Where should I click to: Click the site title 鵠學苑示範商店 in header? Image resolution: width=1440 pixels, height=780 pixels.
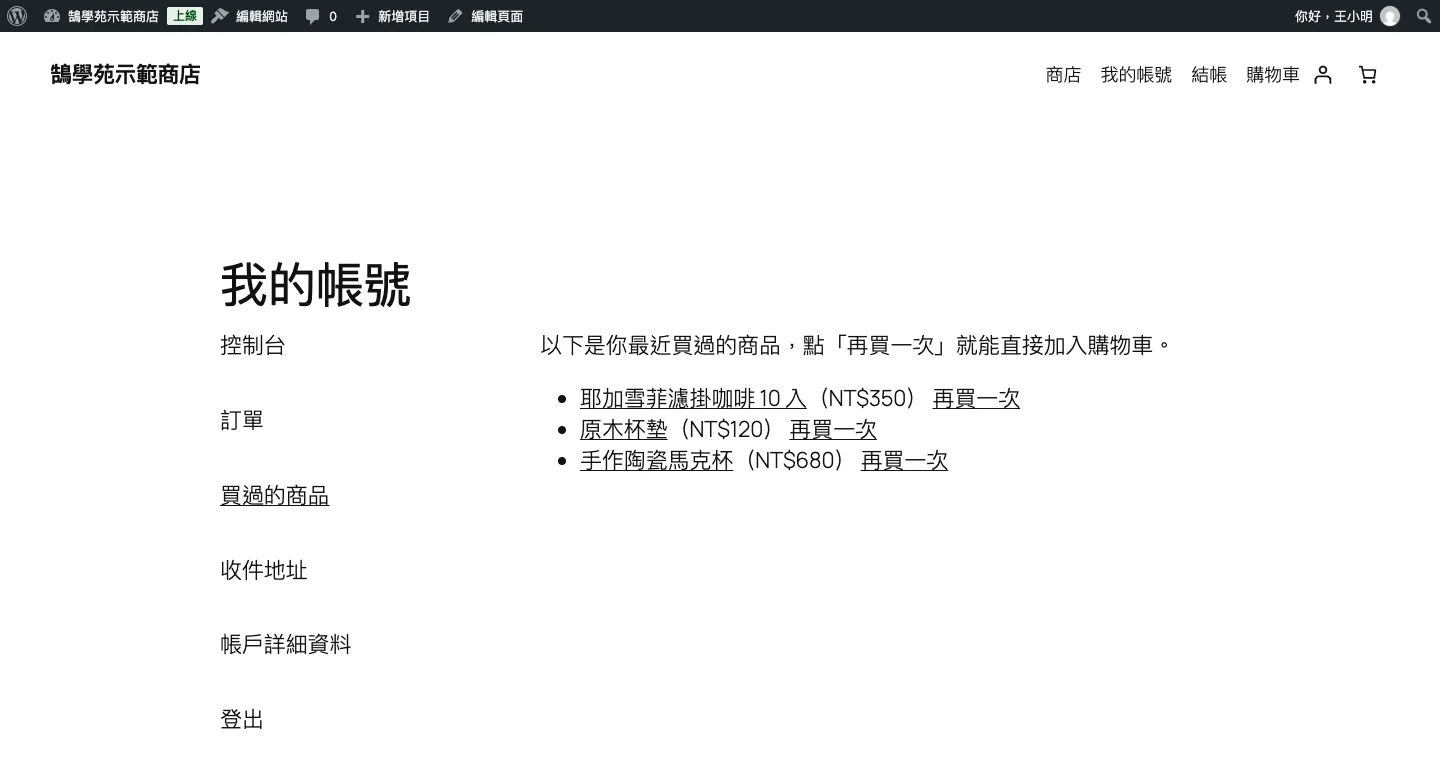click(x=125, y=75)
